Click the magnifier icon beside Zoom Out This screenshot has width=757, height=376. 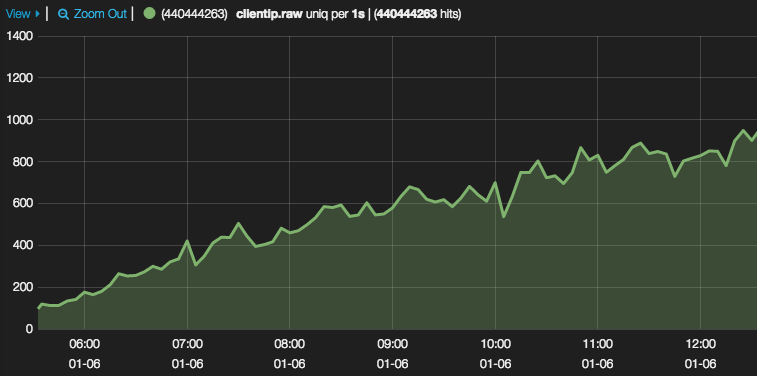point(63,14)
